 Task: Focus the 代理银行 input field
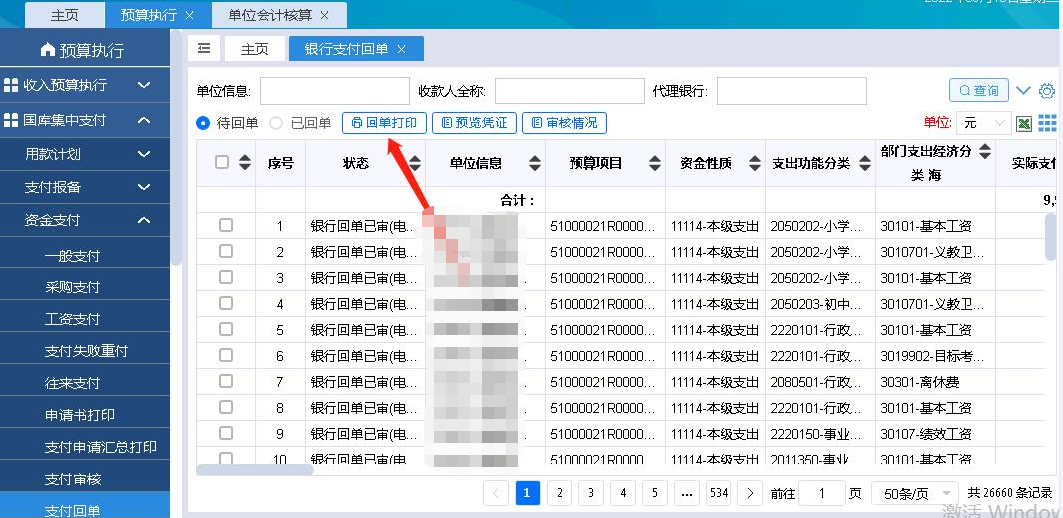tap(792, 91)
